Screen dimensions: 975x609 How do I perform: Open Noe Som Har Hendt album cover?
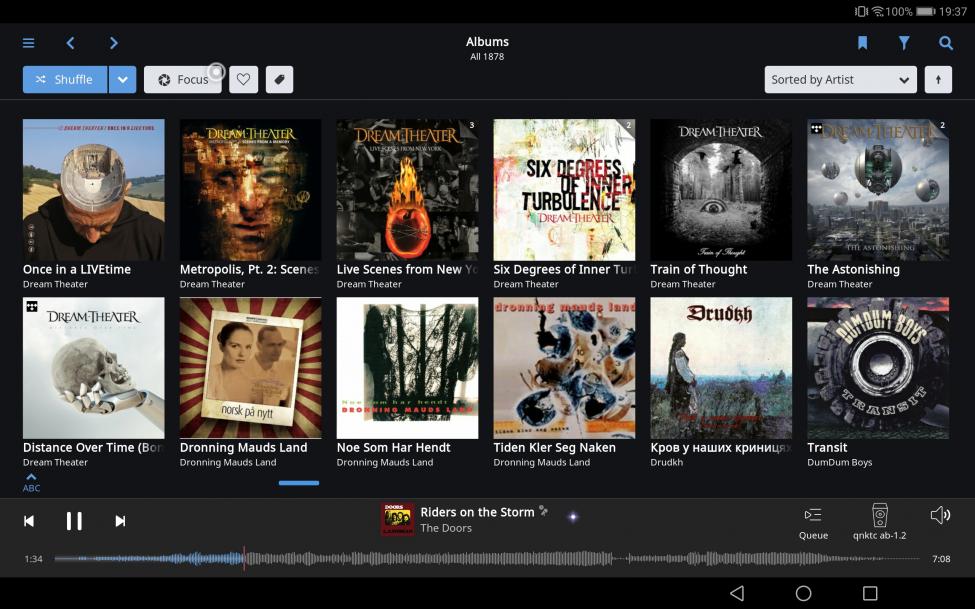[407, 368]
